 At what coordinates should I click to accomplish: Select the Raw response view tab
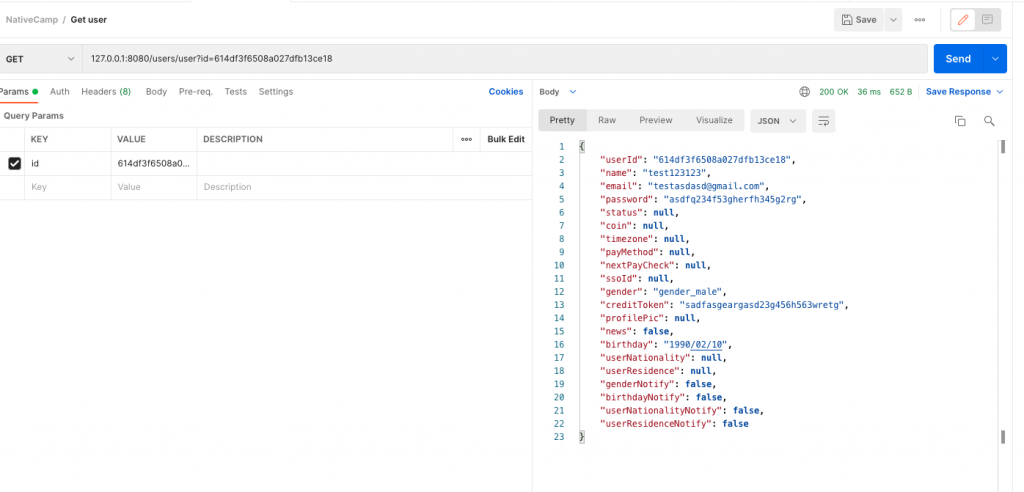pos(607,121)
